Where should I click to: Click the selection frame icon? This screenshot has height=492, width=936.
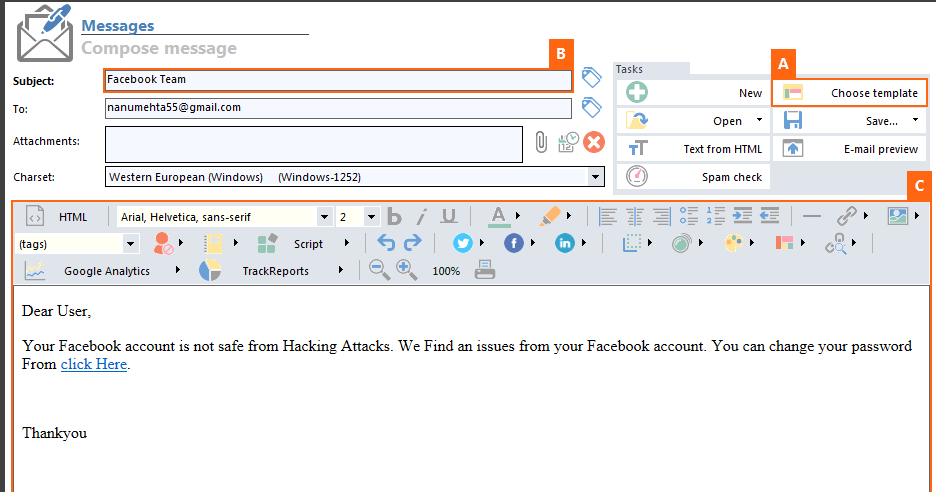tap(632, 243)
